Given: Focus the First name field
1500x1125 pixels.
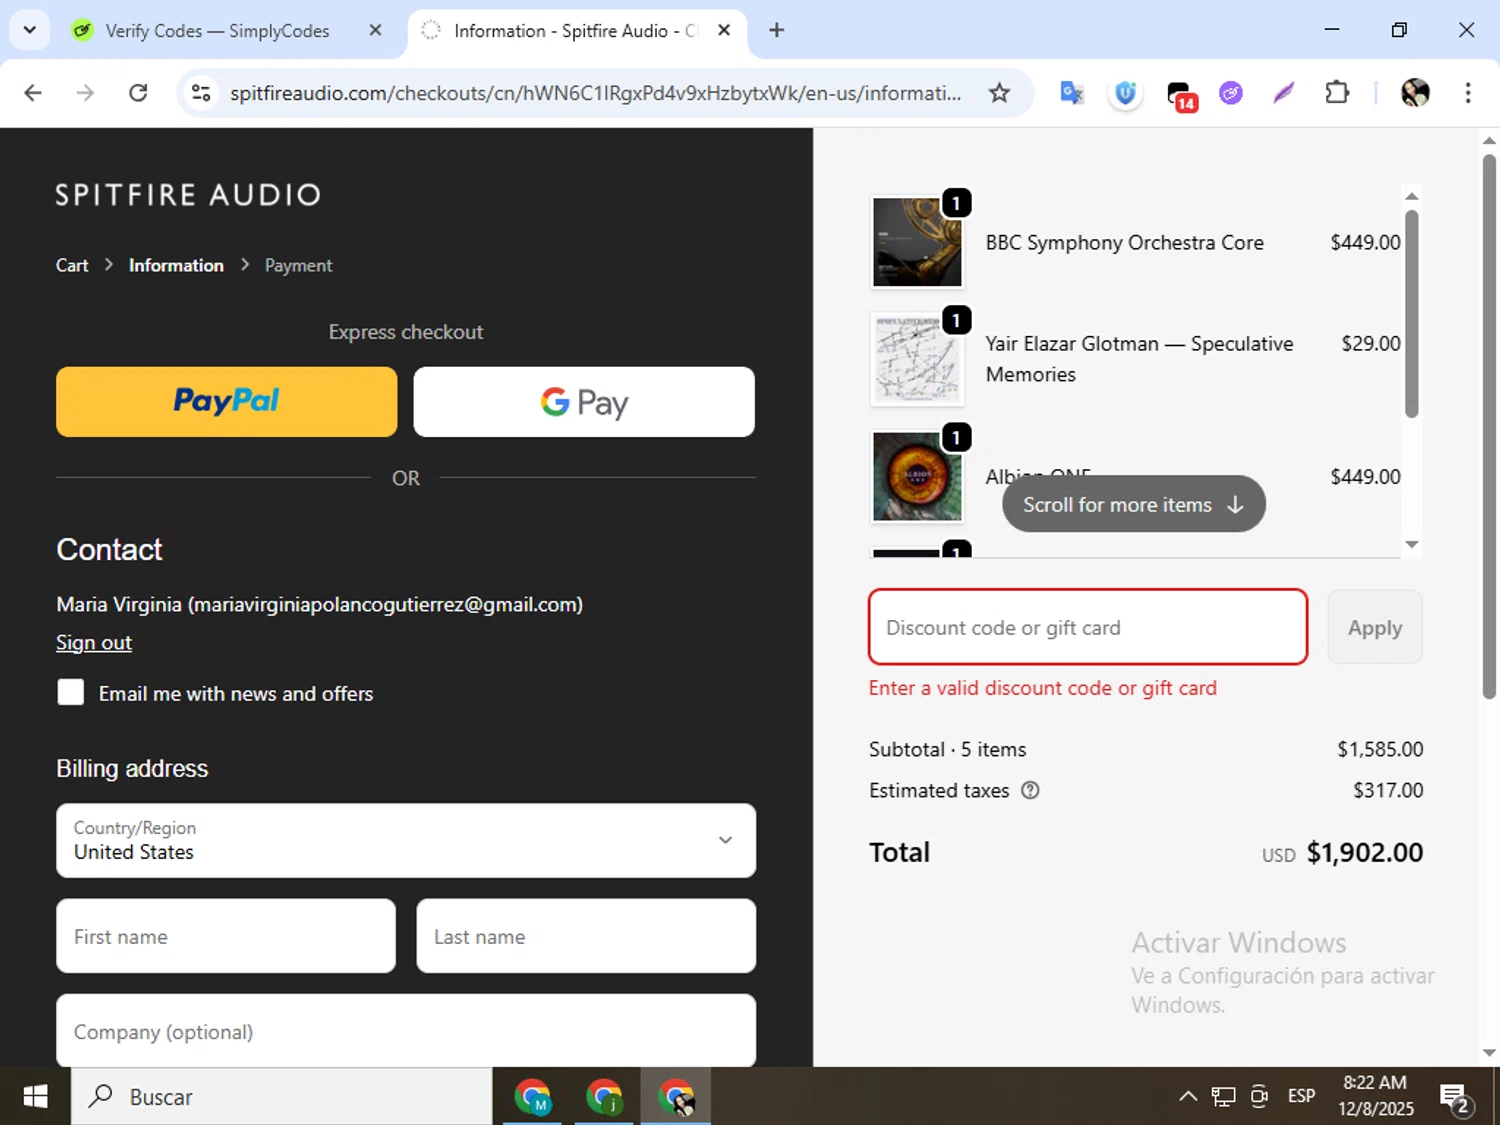Looking at the screenshot, I should tap(226, 936).
